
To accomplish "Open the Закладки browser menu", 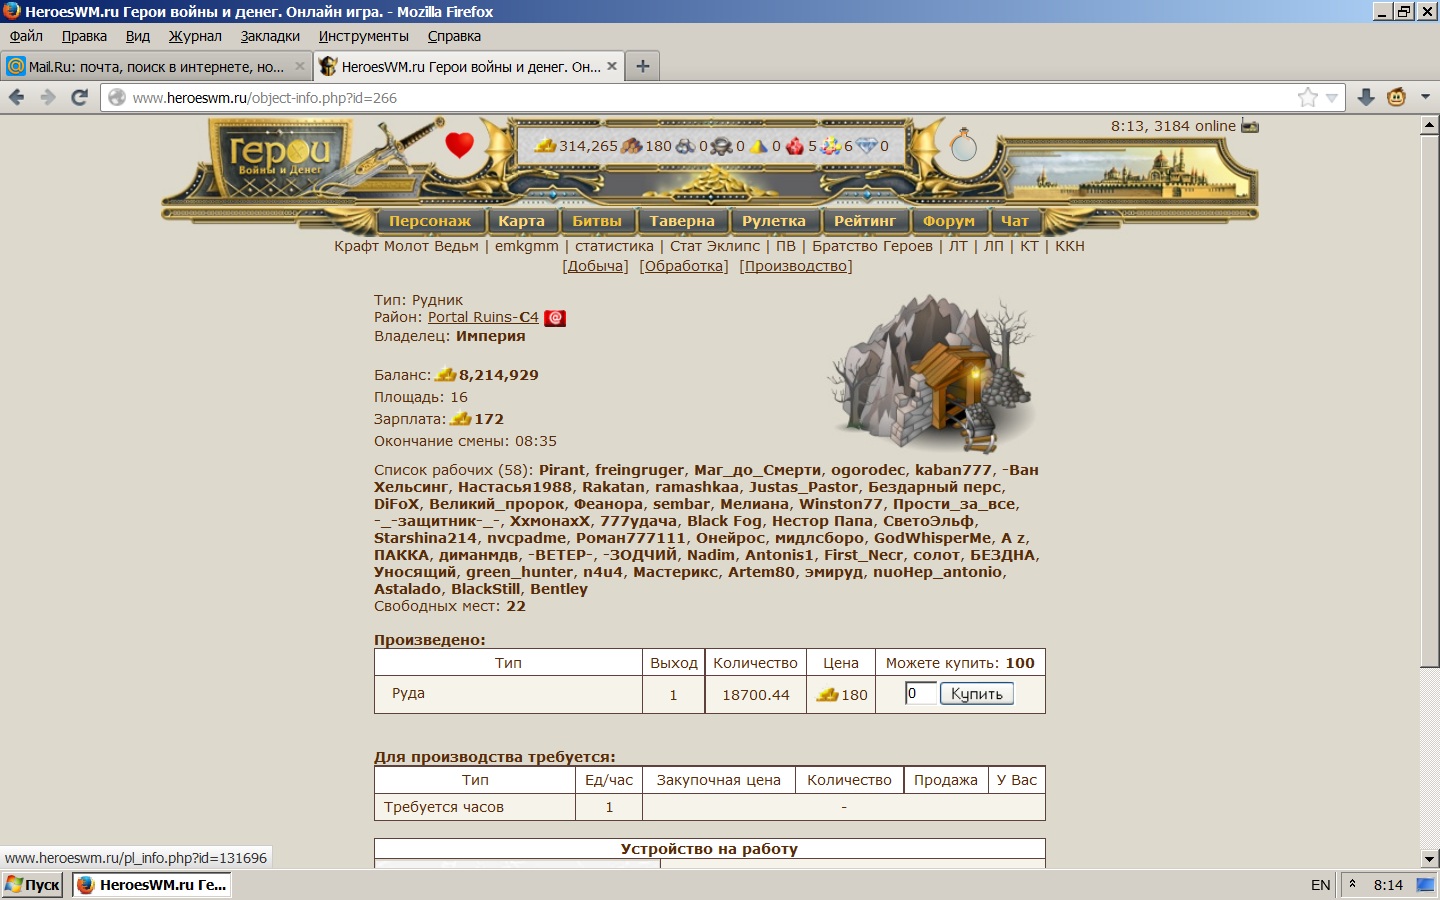I will tap(270, 36).
